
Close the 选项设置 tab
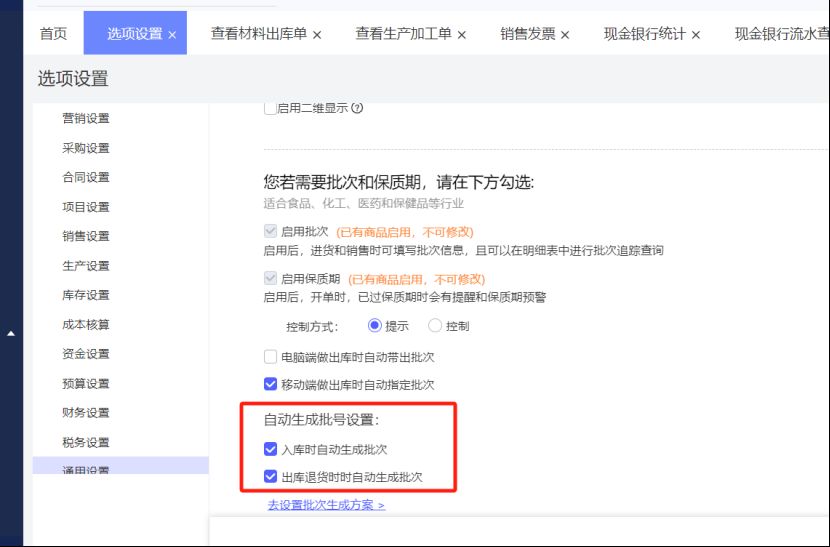click(172, 35)
